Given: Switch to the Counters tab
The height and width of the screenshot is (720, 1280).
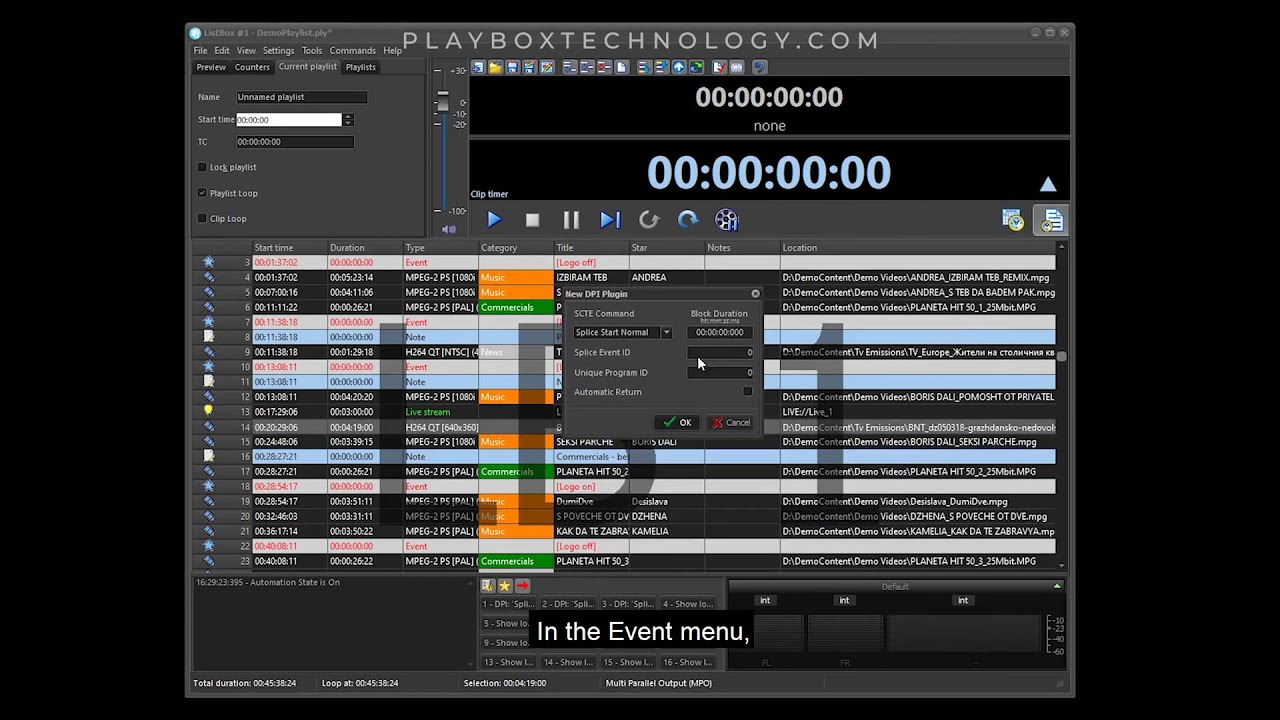Looking at the screenshot, I should coord(252,67).
